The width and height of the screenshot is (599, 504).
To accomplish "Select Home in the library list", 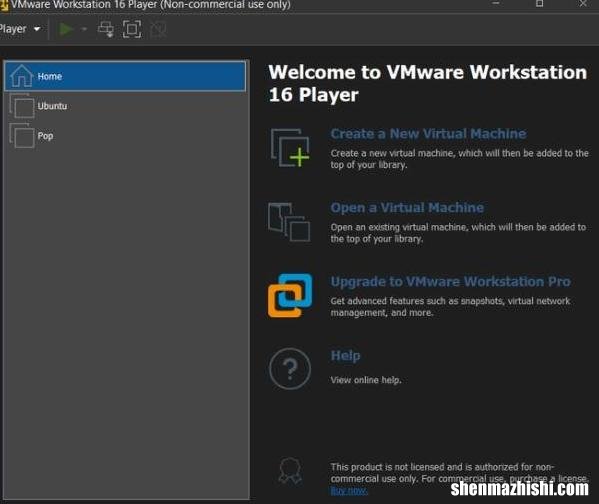I will 125,76.
